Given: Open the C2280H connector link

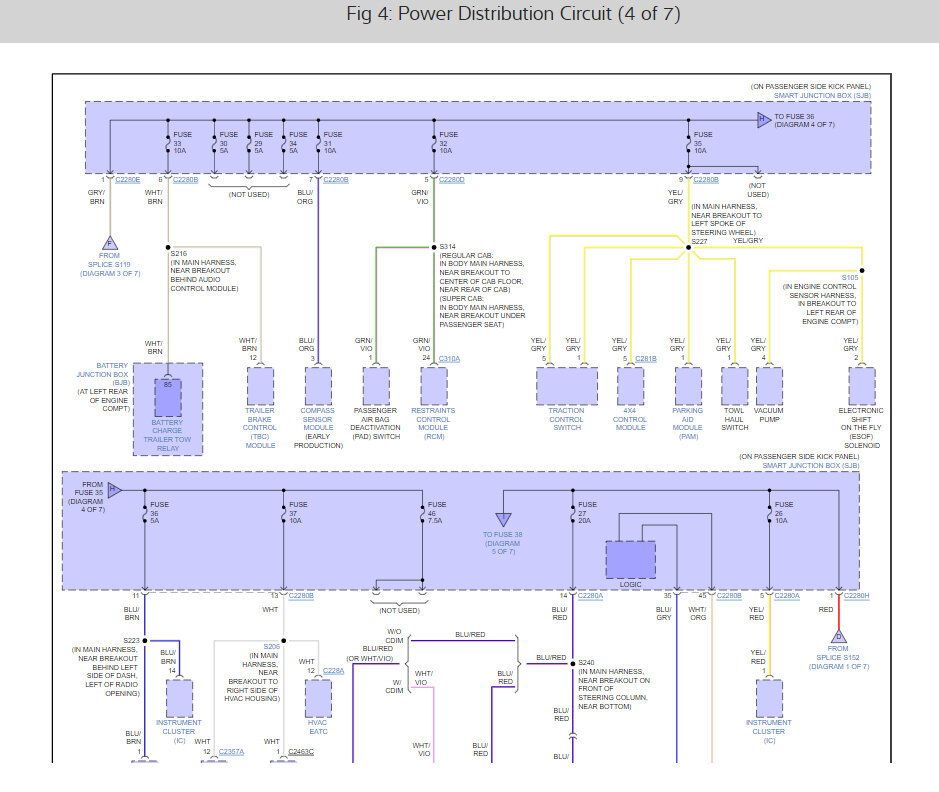Looking at the screenshot, I should coord(856,596).
